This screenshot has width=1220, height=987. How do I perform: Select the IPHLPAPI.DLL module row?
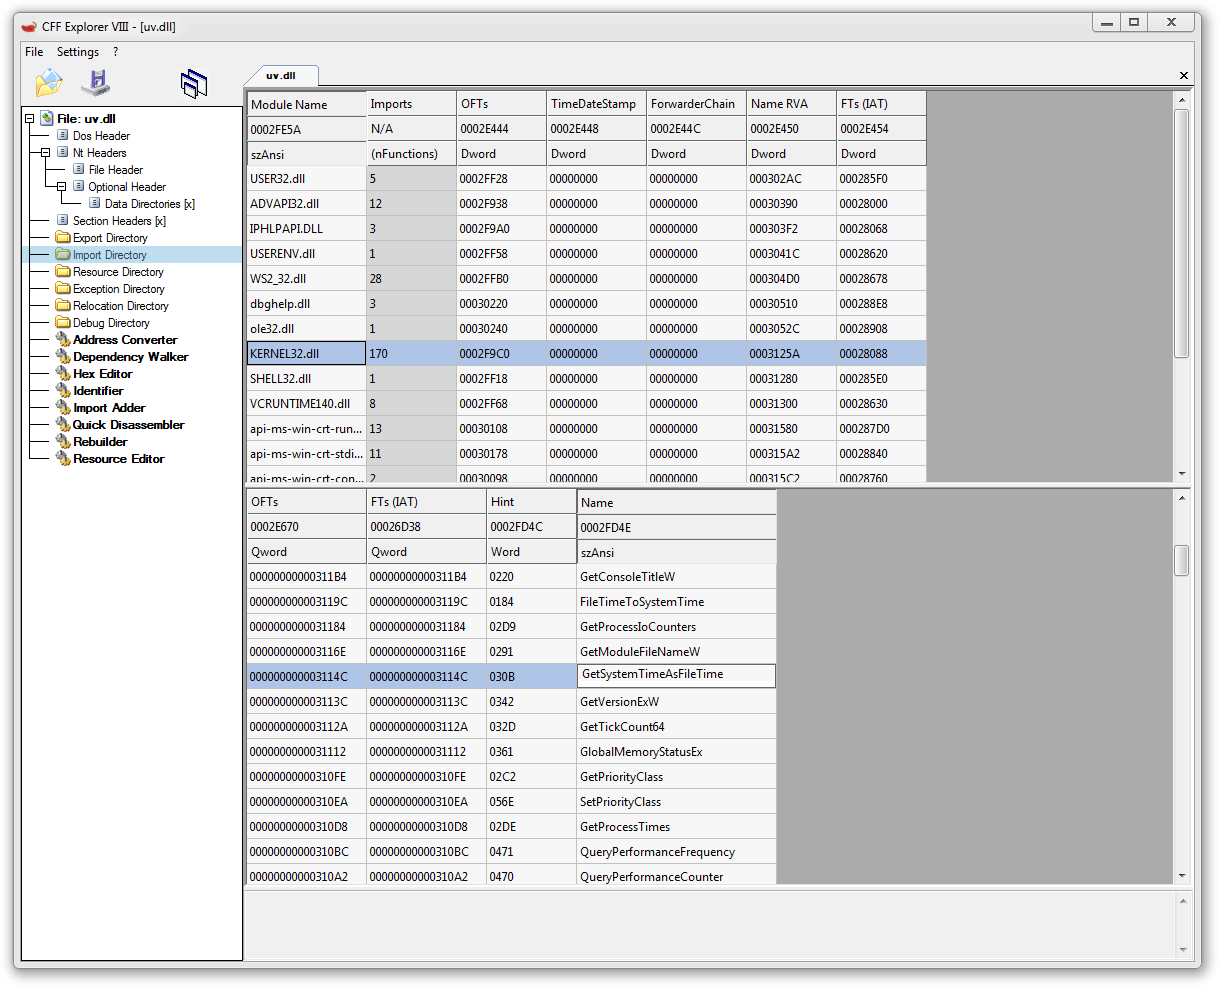pyautogui.click(x=586, y=229)
